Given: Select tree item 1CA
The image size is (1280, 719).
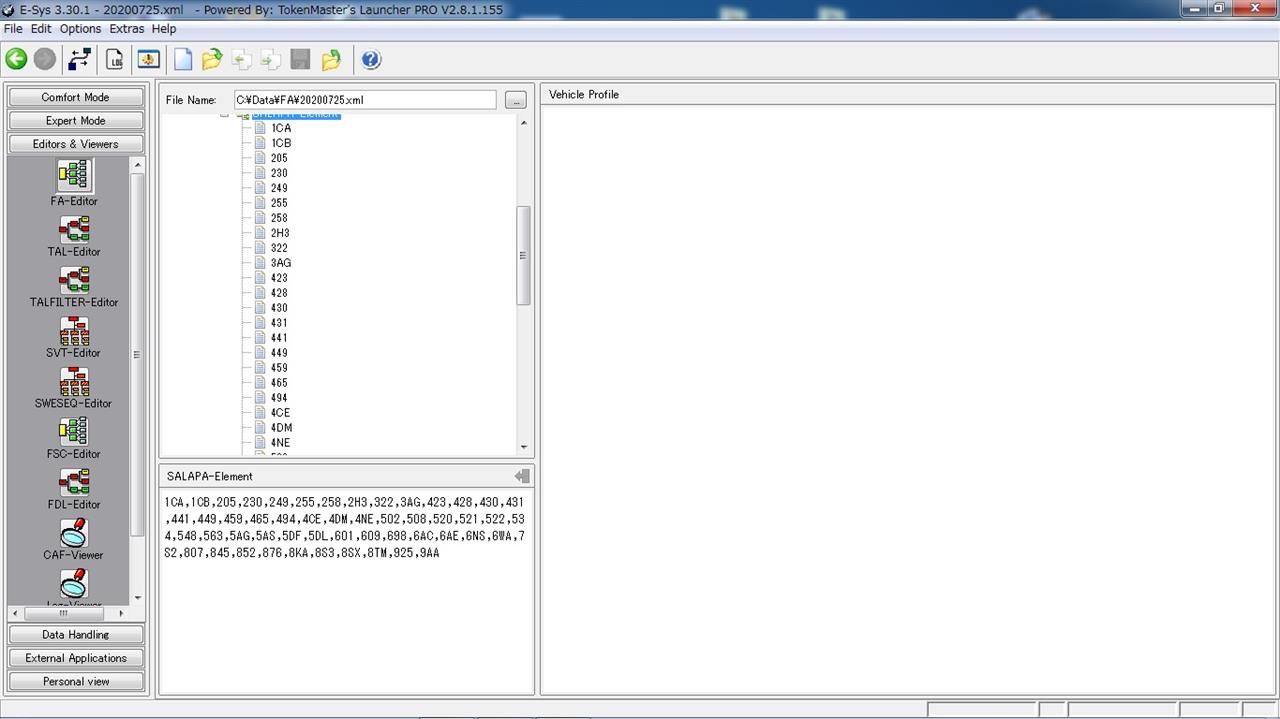Looking at the screenshot, I should pyautogui.click(x=281, y=128).
